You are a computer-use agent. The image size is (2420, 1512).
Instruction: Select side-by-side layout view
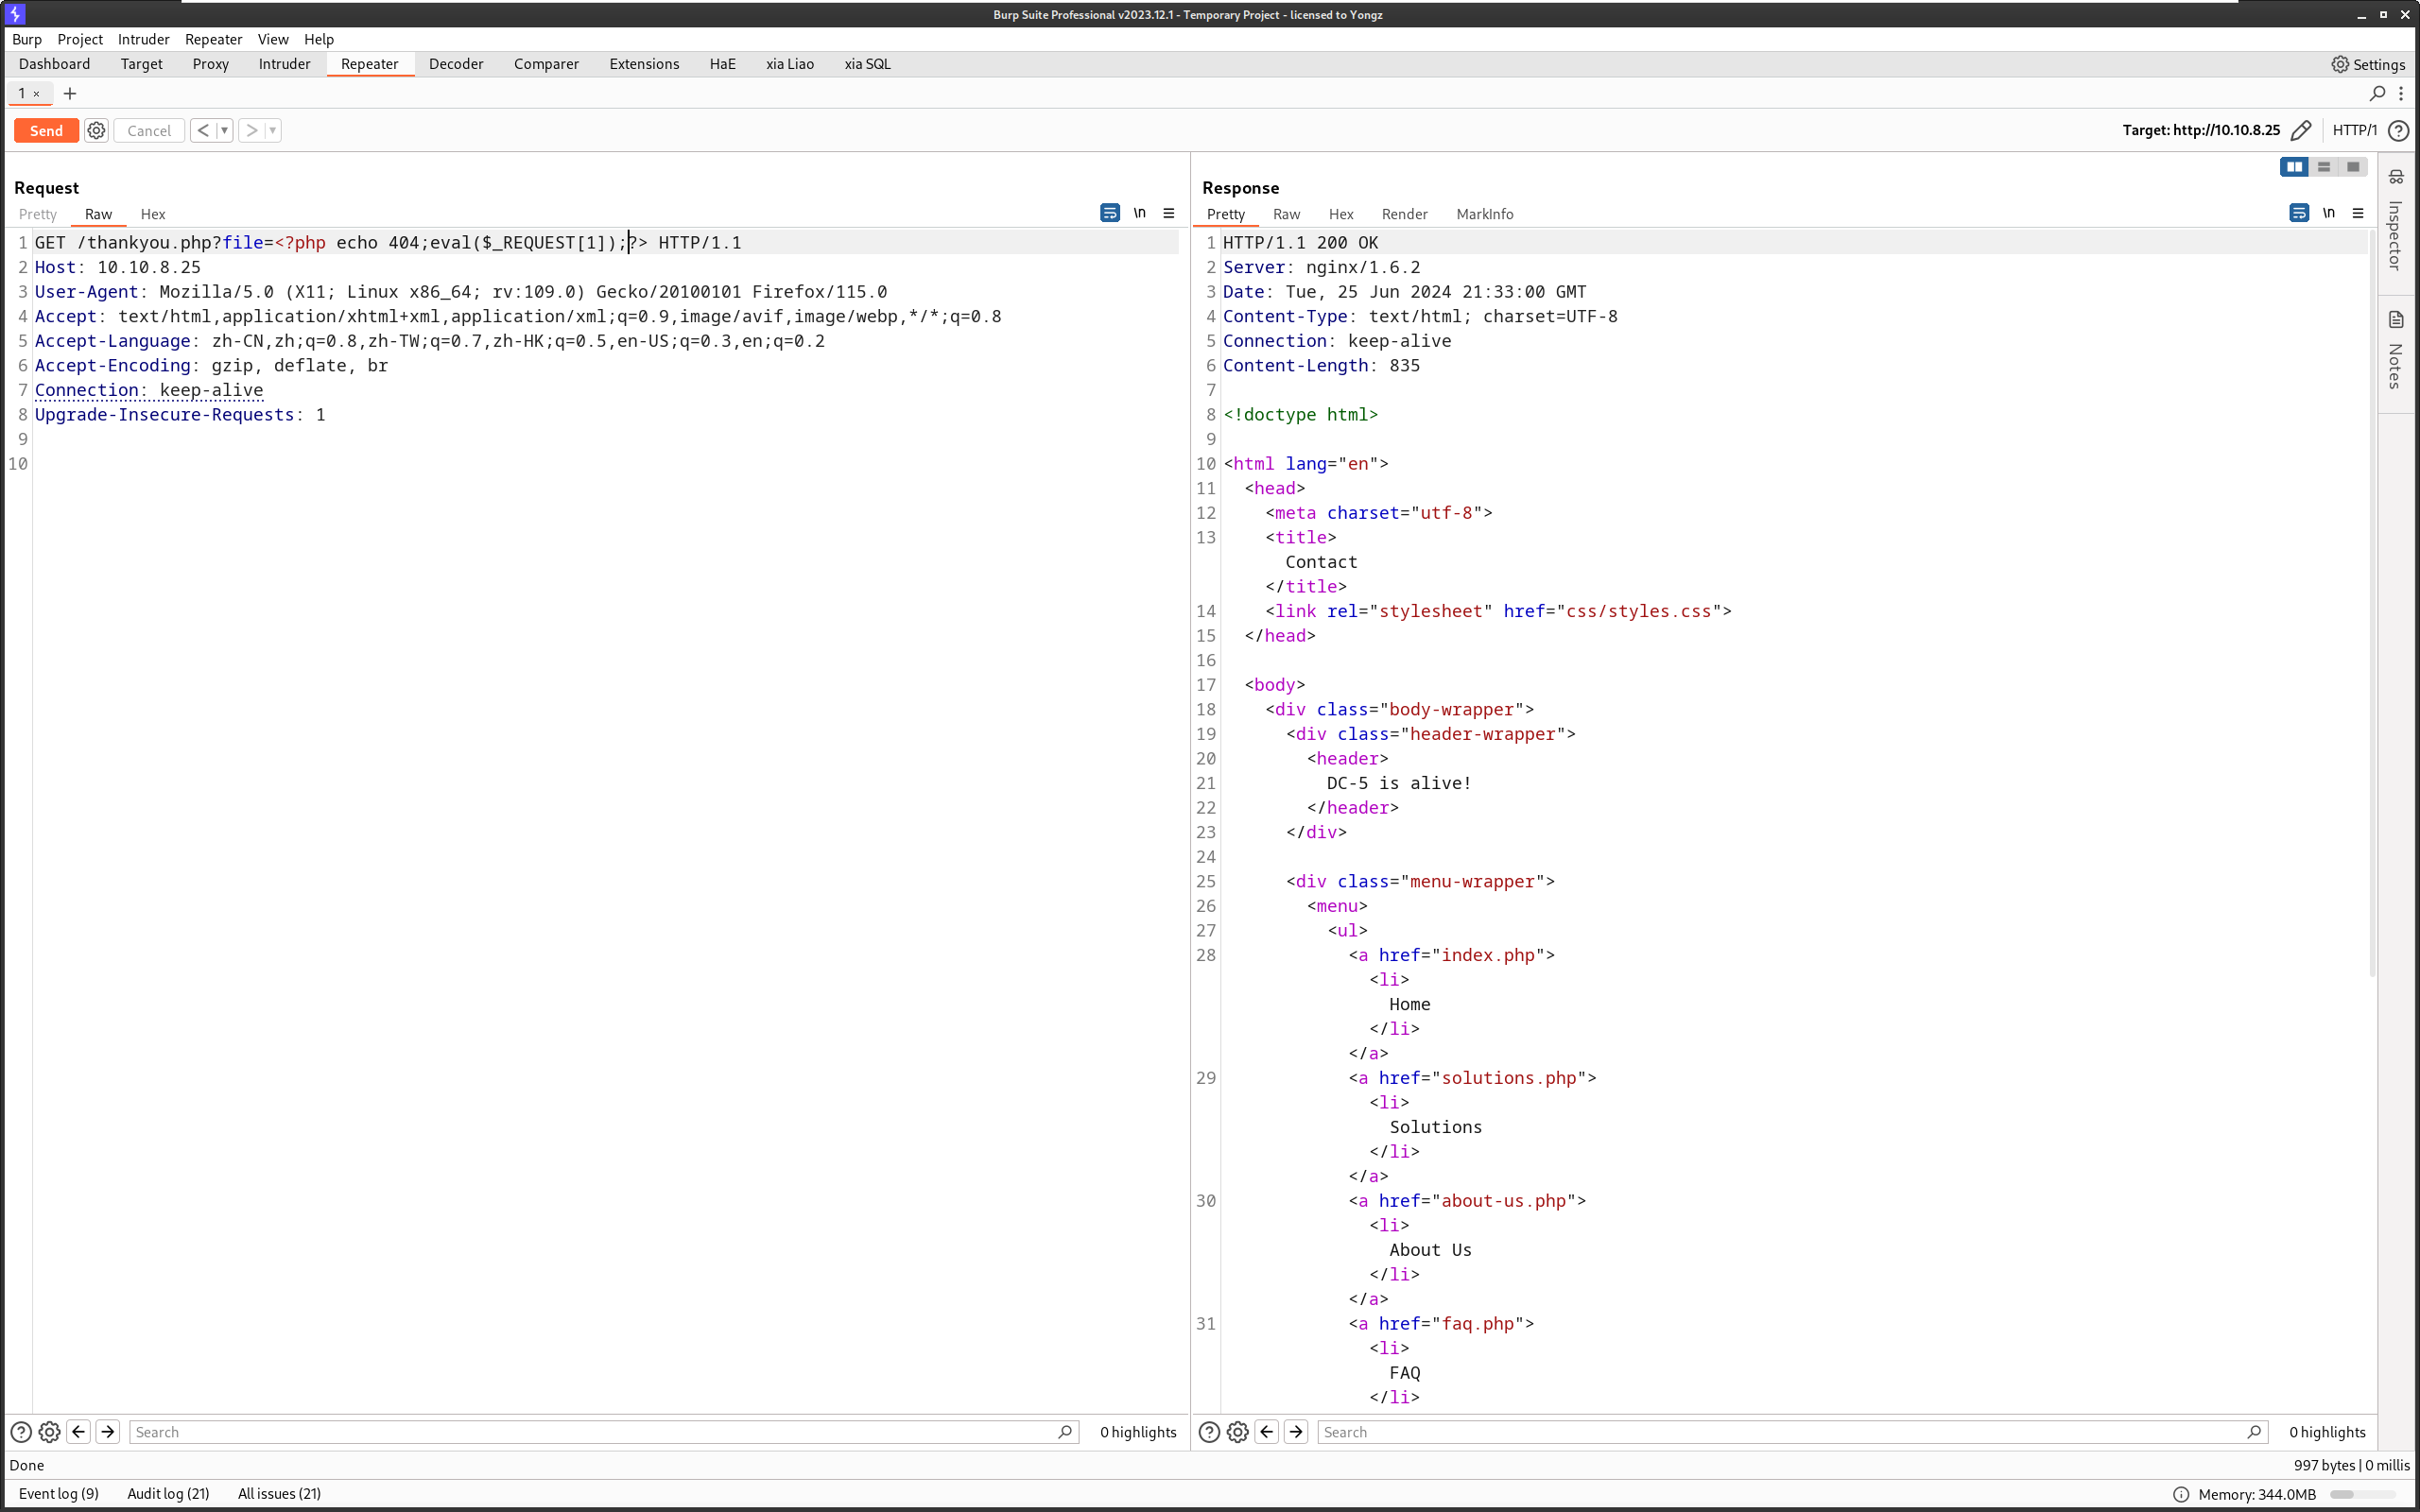pos(2294,167)
